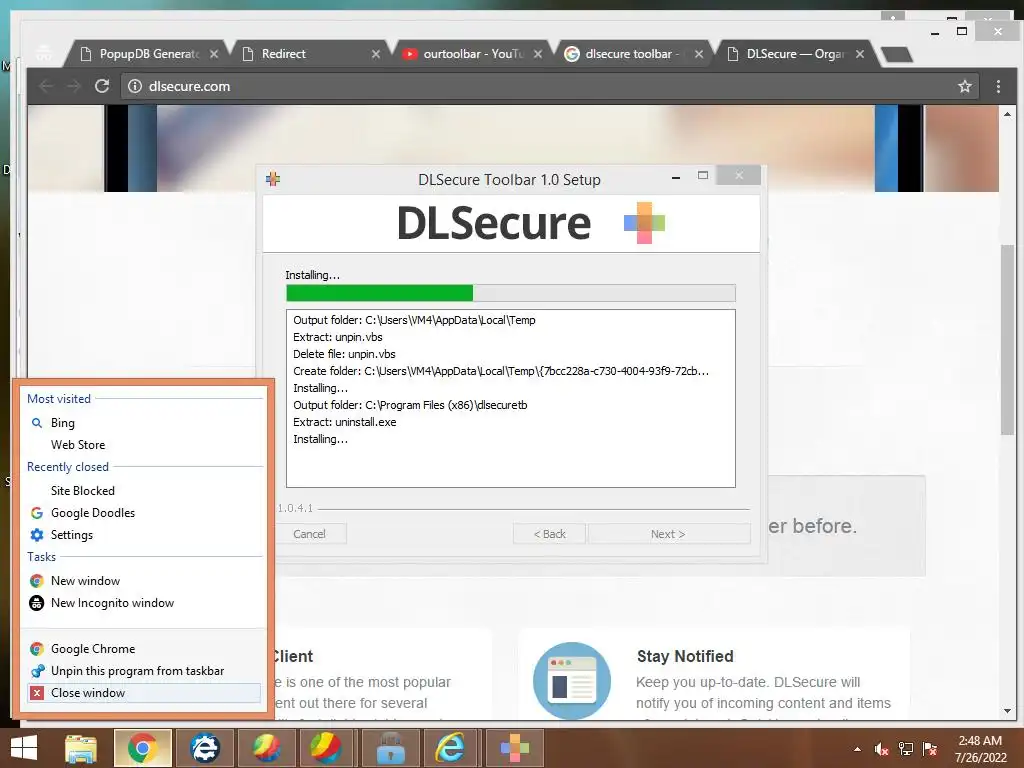The height and width of the screenshot is (768, 1024).
Task: Click 'Delete file: unpin.vbs' log line
Action: pyautogui.click(x=344, y=354)
